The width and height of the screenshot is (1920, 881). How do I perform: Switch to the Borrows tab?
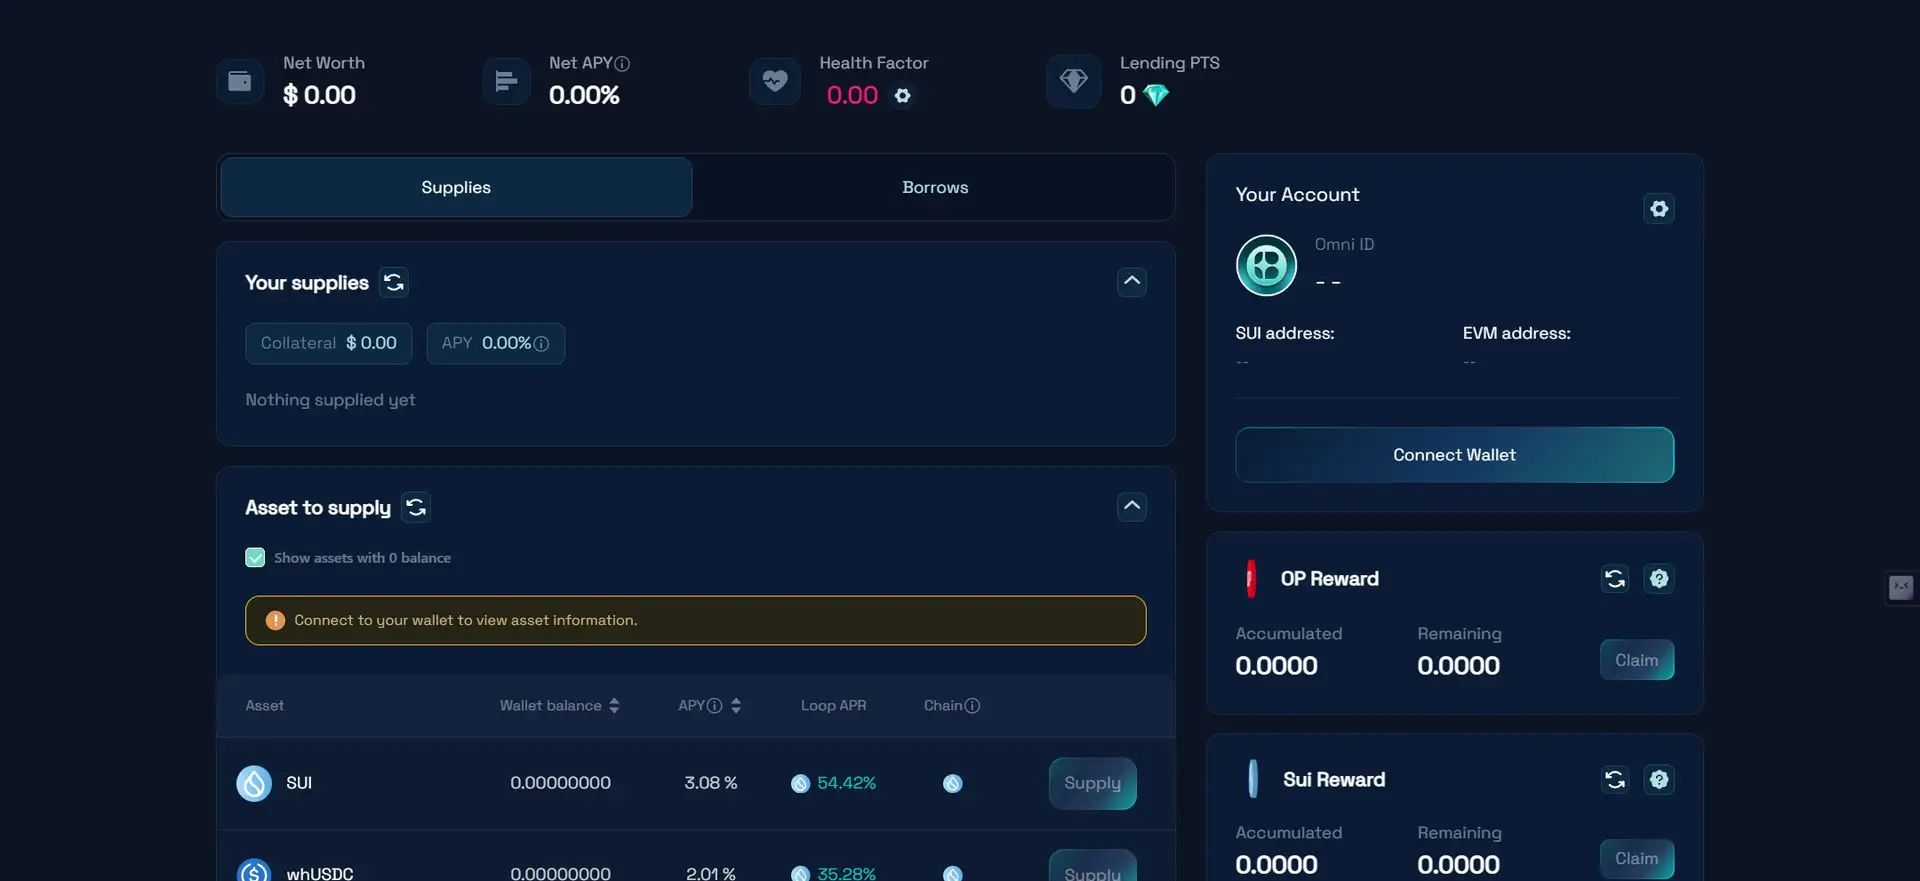934,188
